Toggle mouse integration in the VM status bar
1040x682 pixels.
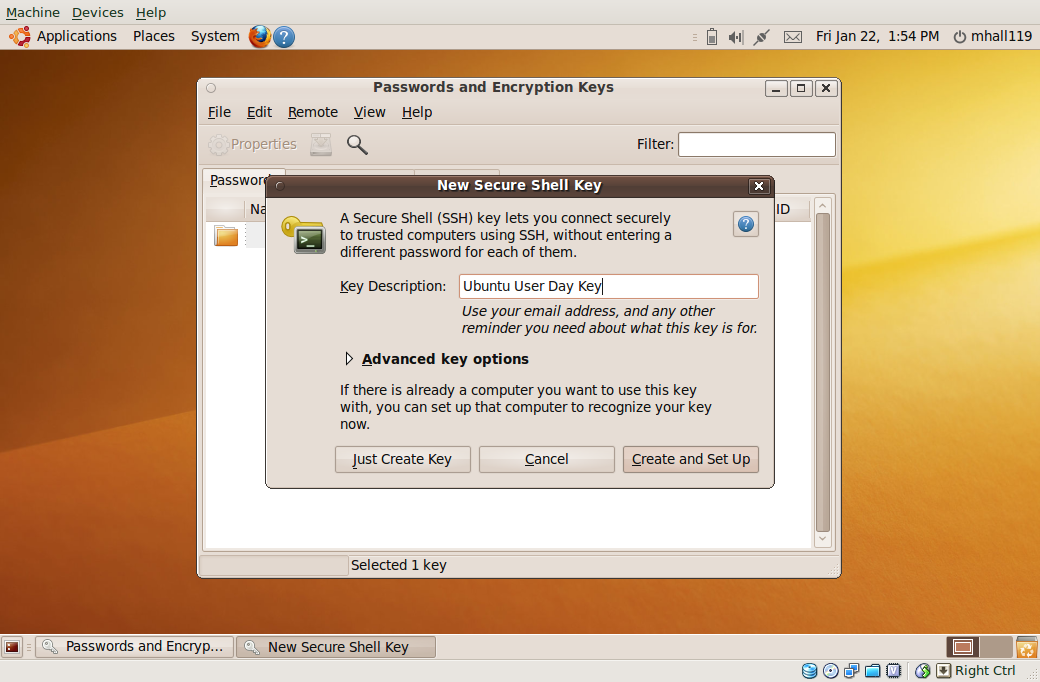(921, 671)
